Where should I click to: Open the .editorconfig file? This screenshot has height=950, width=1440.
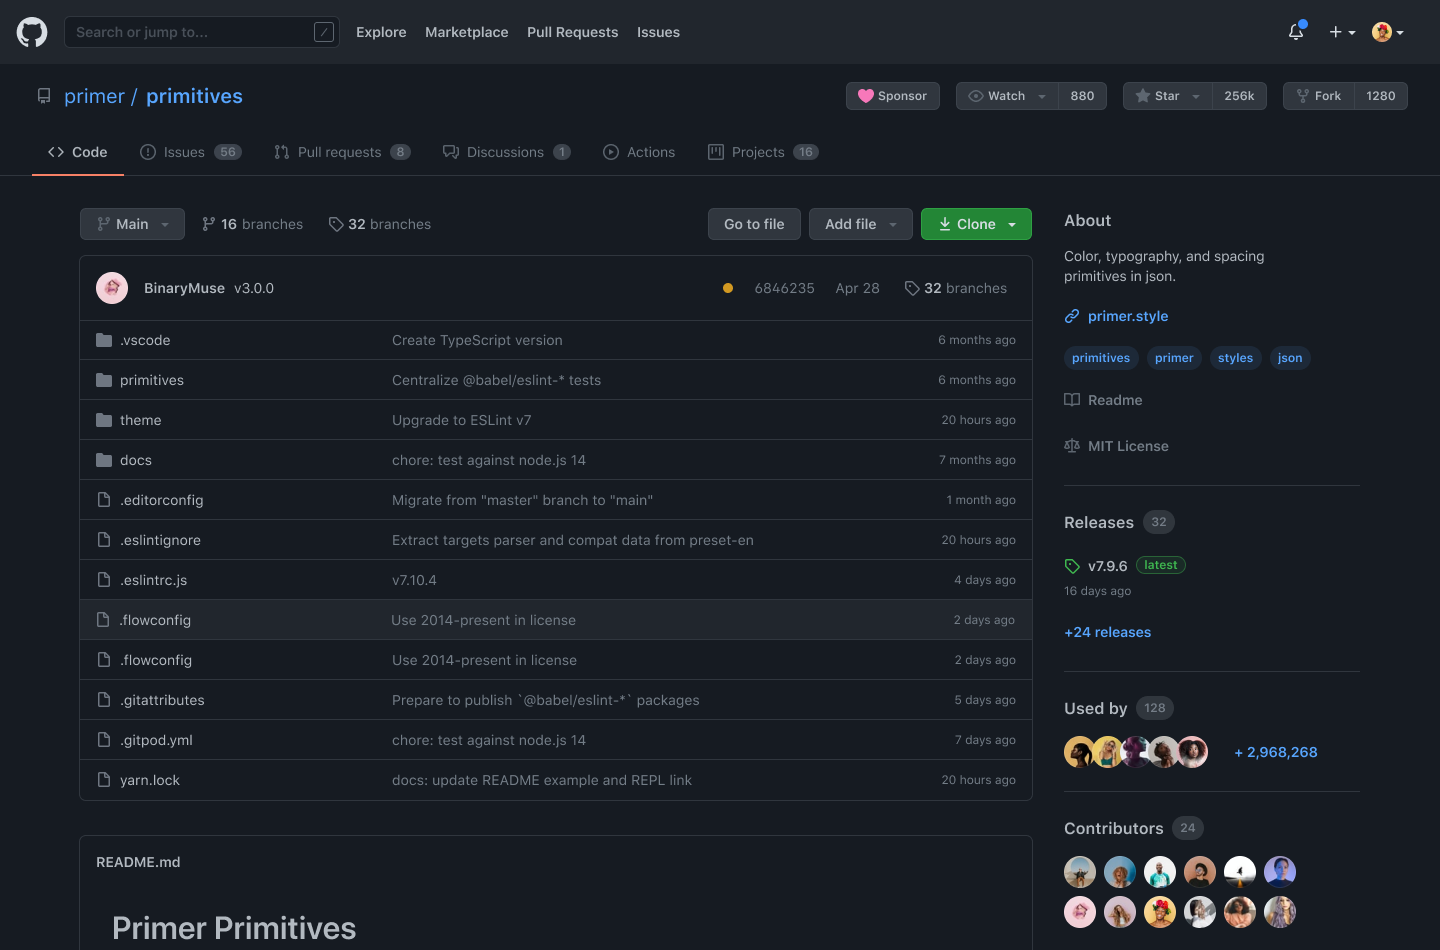(x=161, y=500)
